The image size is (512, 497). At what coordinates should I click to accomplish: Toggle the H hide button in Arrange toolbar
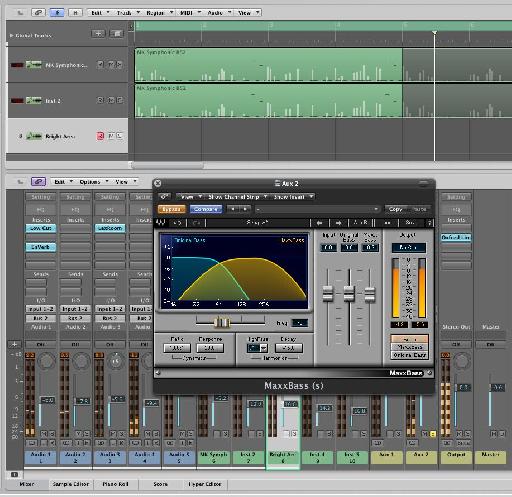click(x=75, y=13)
